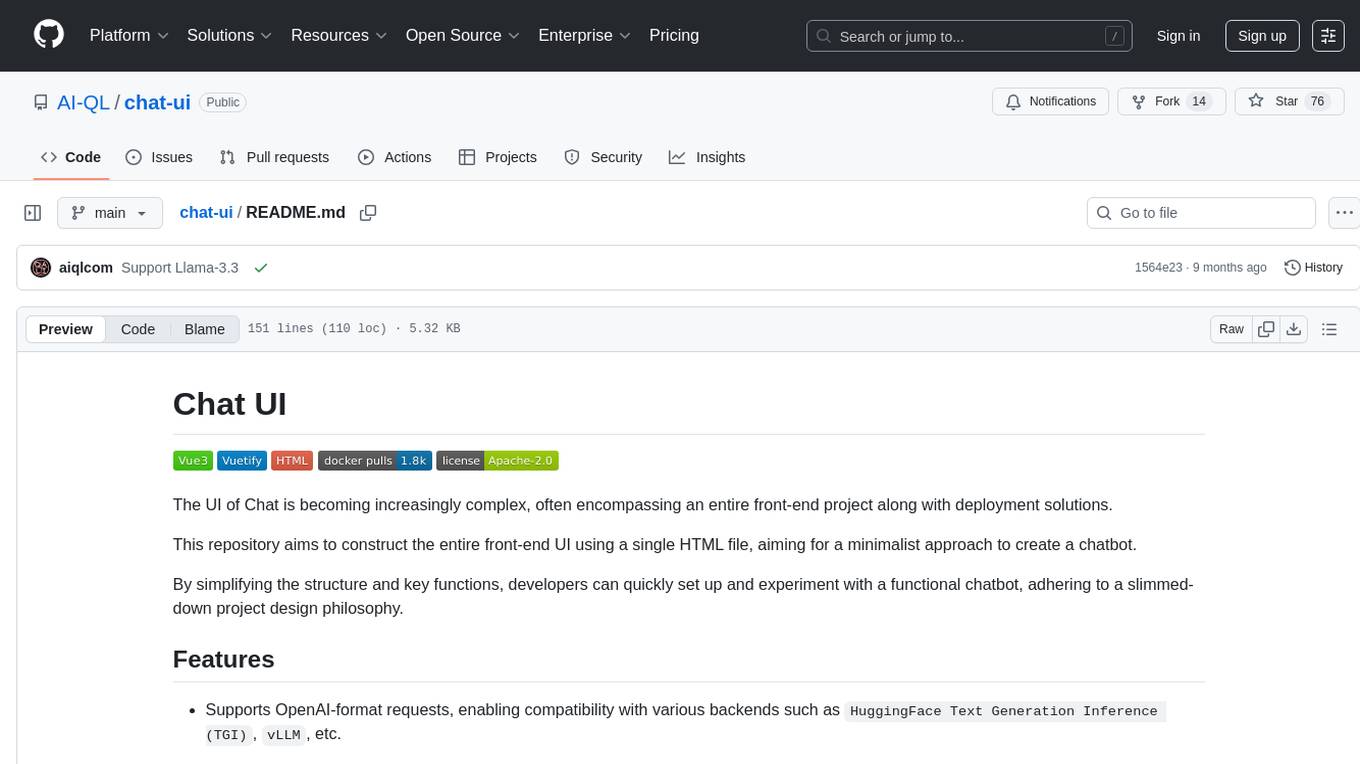Expand the Open Source menu
1360x764 pixels.
[462, 35]
